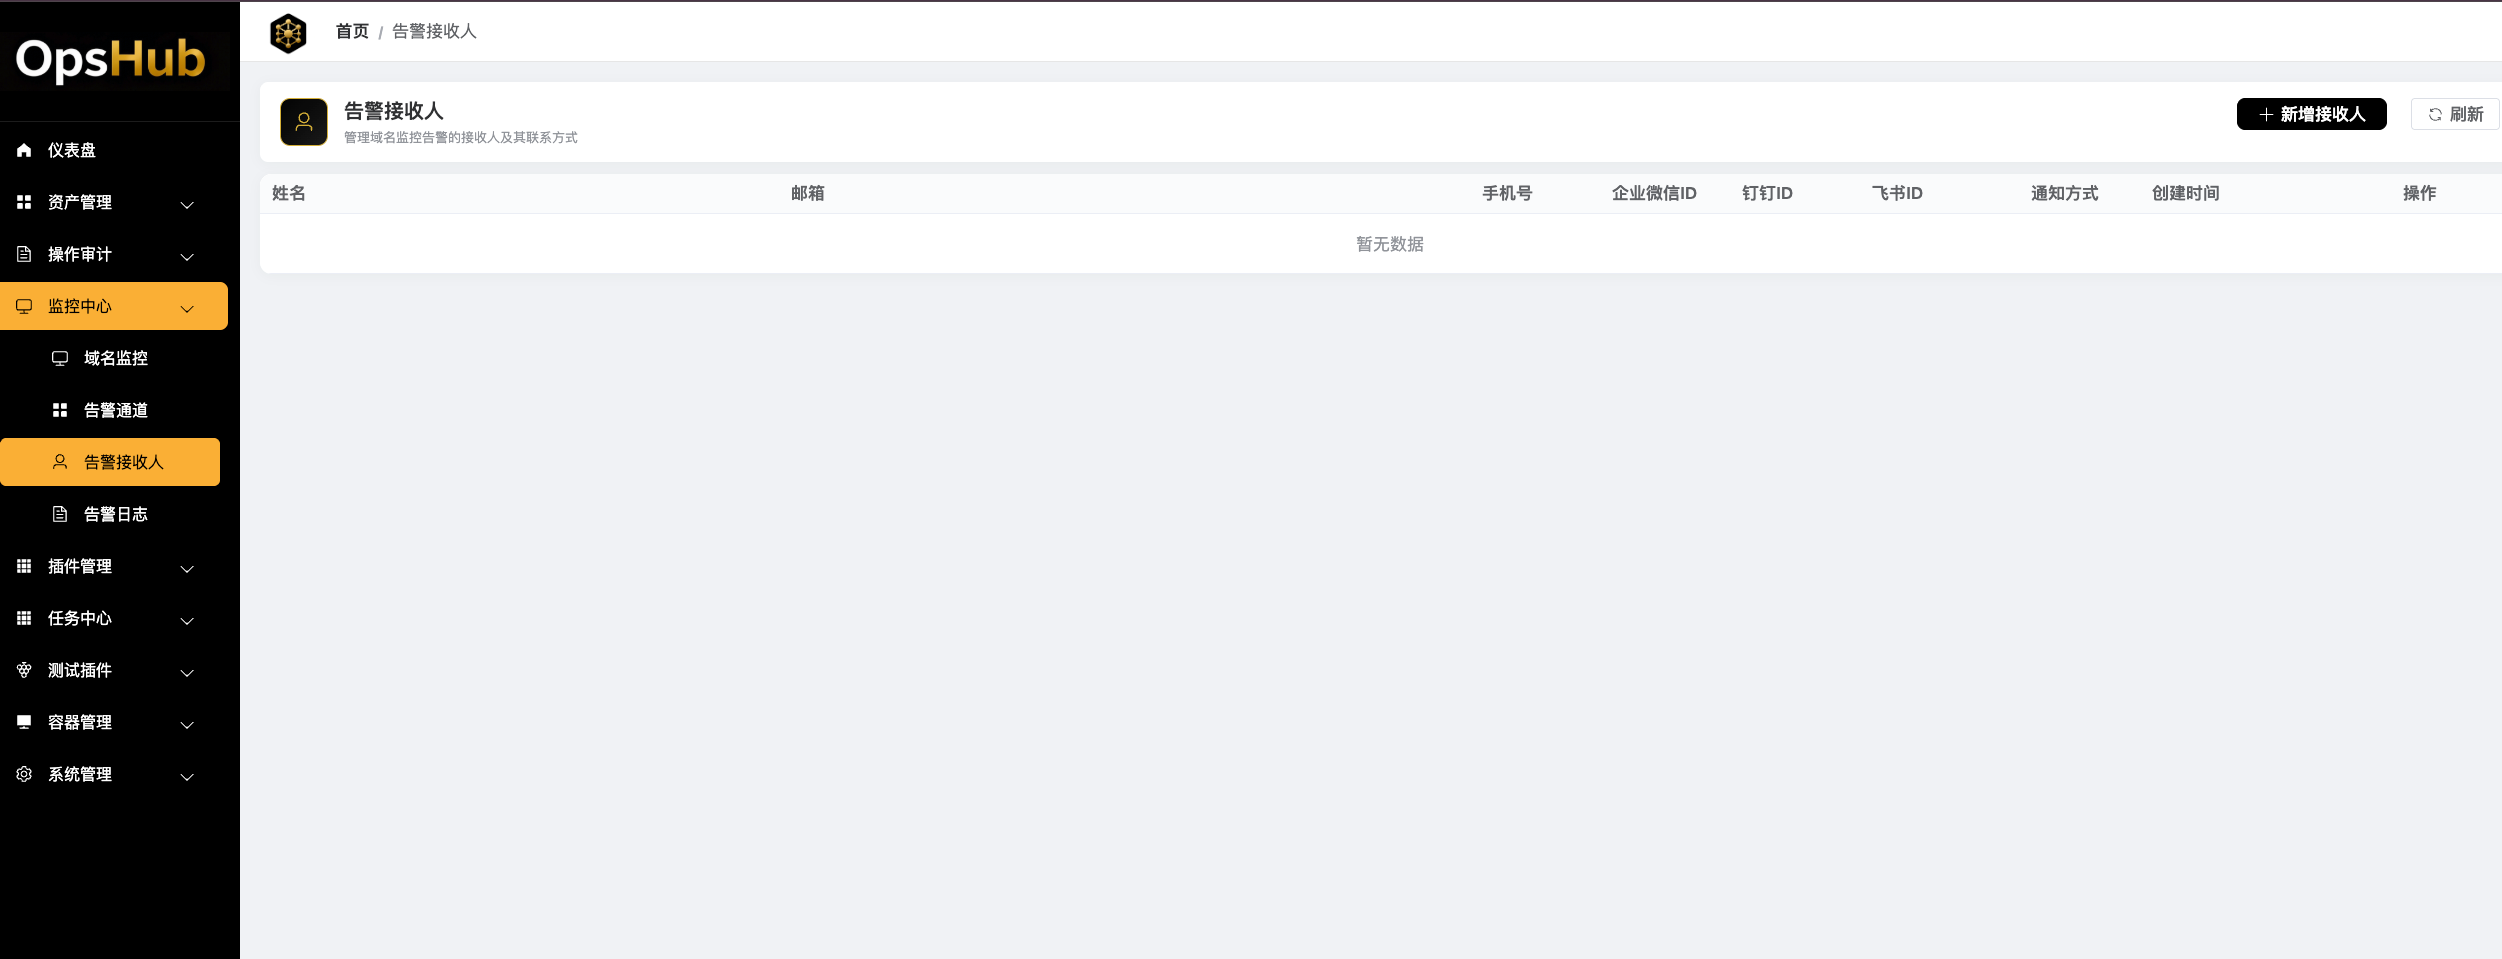2502x959 pixels.
Task: Click the person icon beside 告警接收人 menu
Action: tap(60, 462)
